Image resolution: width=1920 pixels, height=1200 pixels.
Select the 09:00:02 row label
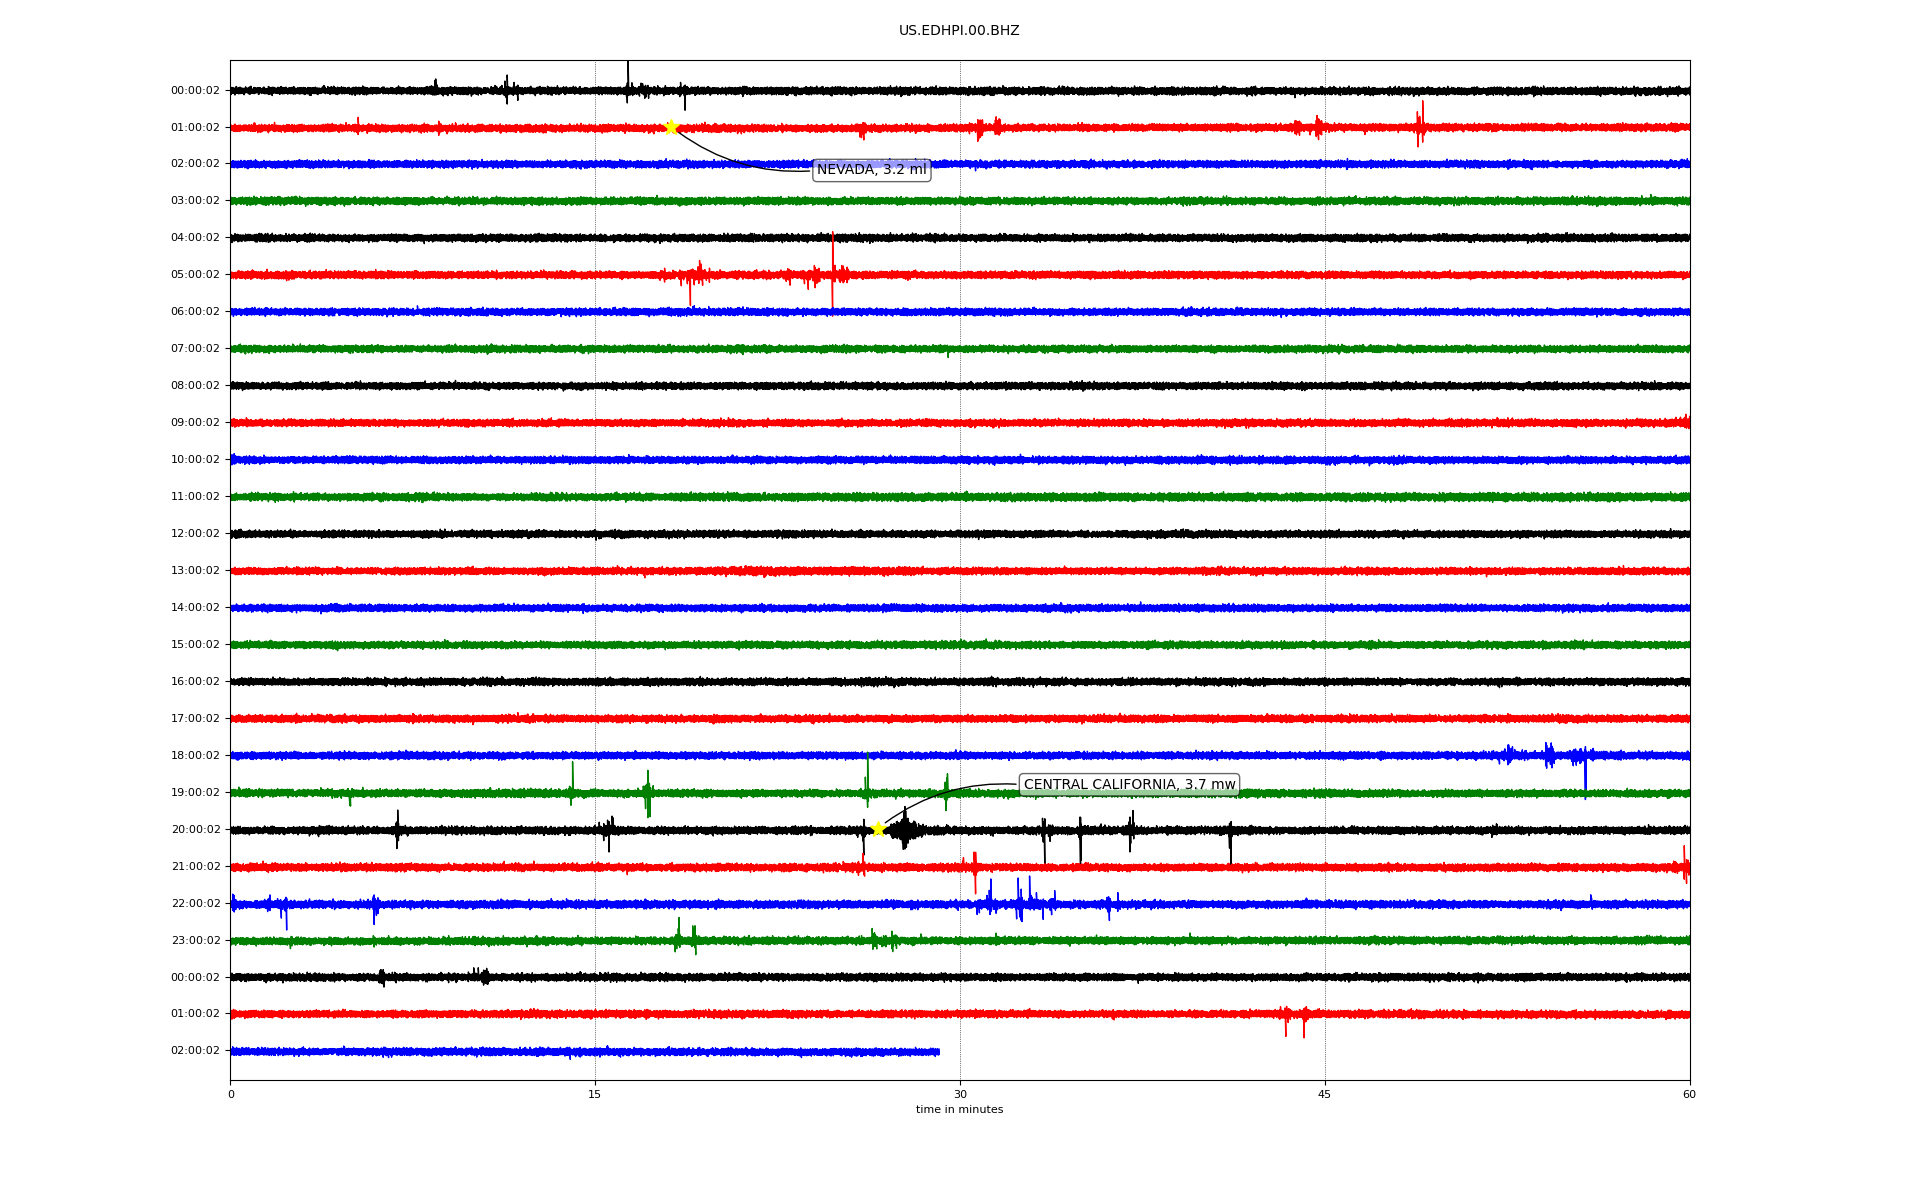195,423
